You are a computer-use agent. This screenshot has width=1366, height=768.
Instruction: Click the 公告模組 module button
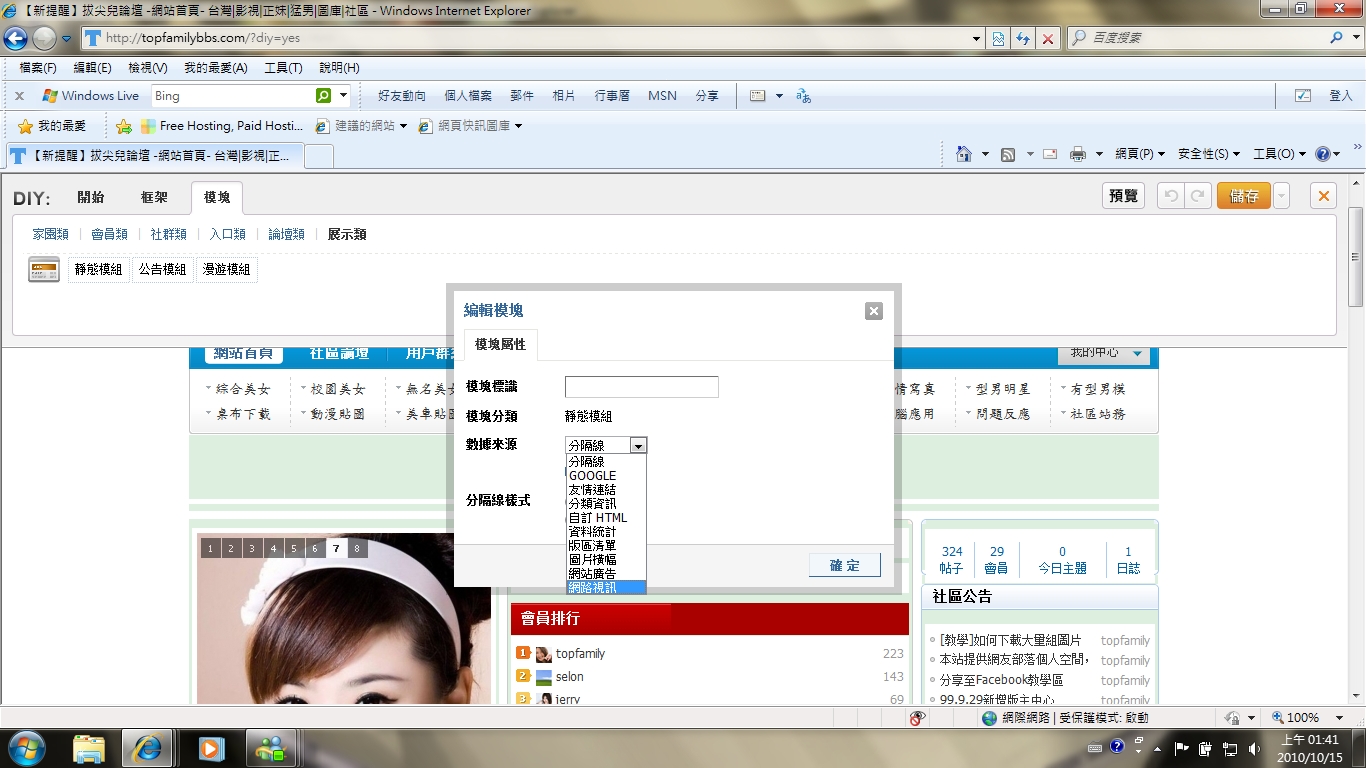(162, 269)
